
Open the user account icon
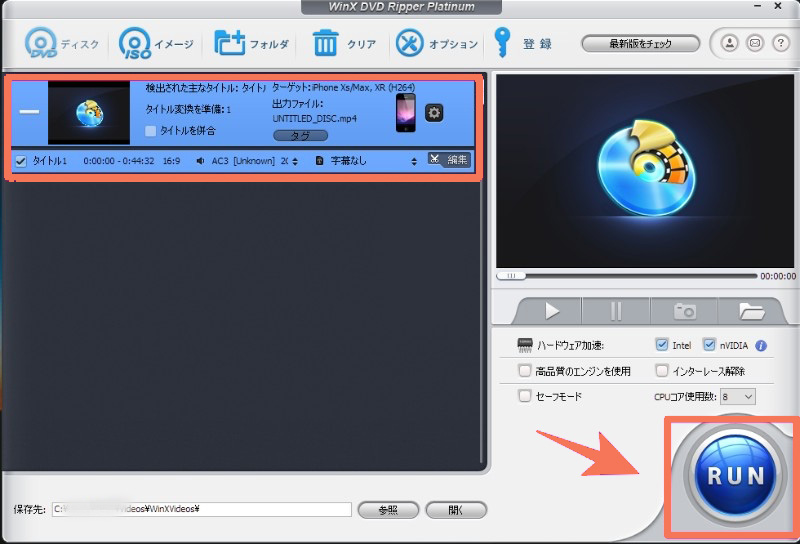(730, 43)
